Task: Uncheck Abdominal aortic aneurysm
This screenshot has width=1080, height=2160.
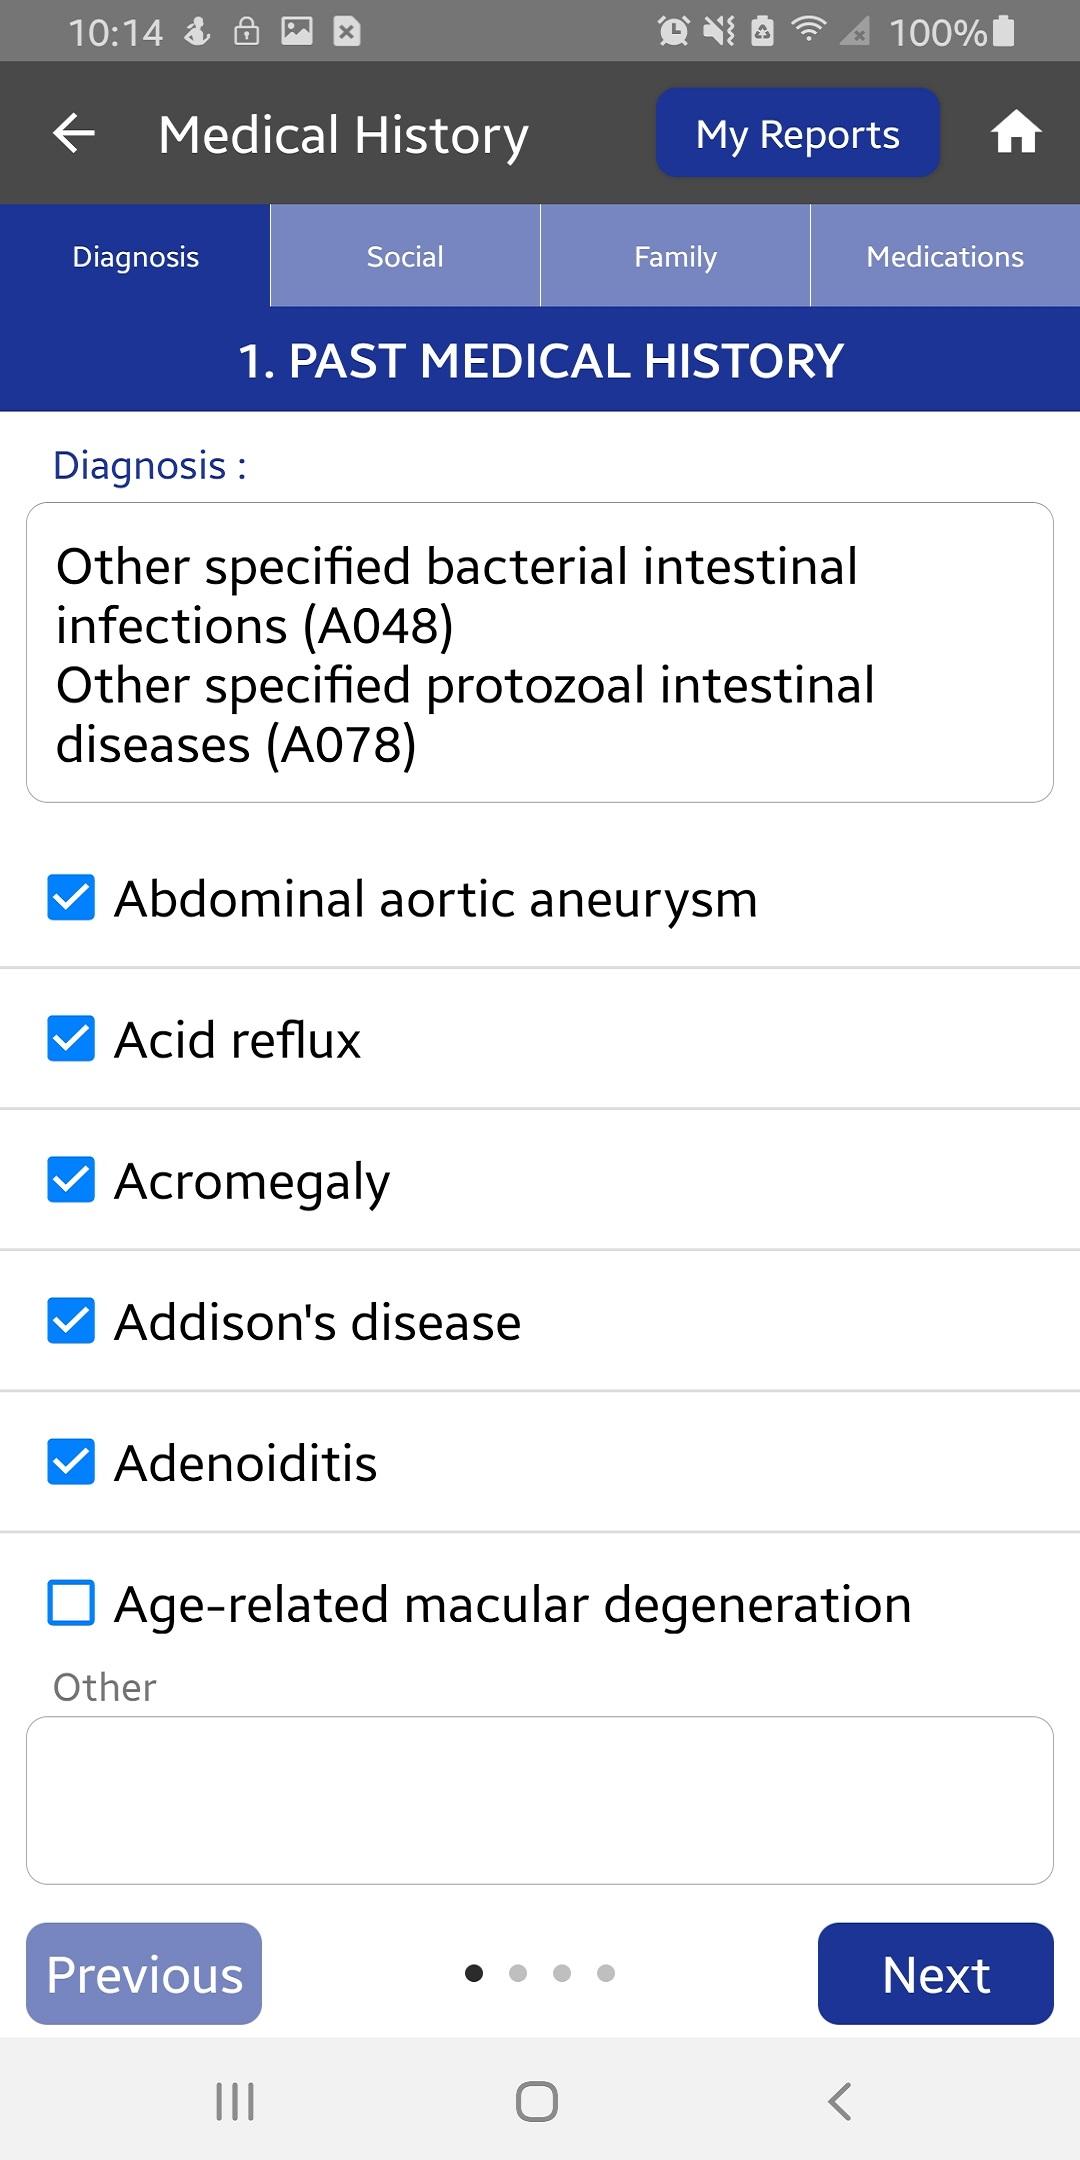Action: click(71, 897)
